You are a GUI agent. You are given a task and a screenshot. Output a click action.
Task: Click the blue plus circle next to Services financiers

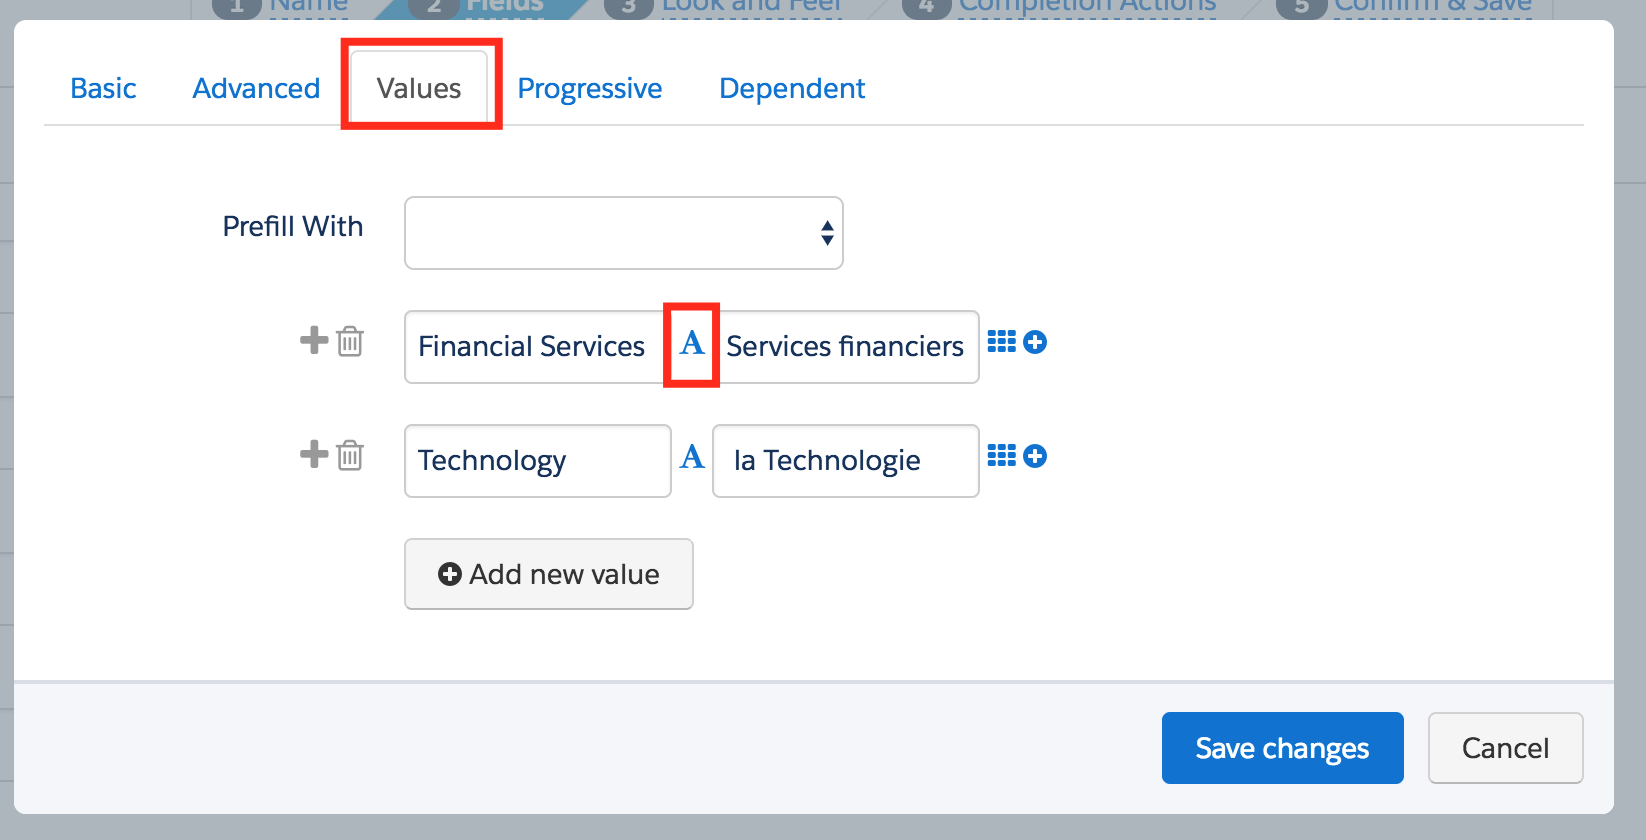click(1034, 342)
